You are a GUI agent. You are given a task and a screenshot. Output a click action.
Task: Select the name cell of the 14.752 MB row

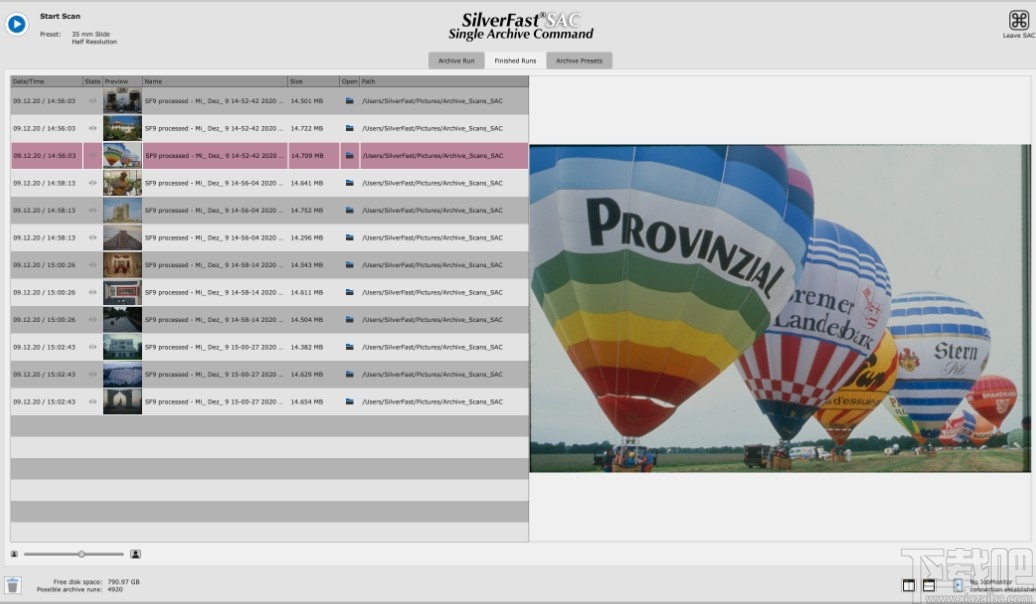click(214, 210)
